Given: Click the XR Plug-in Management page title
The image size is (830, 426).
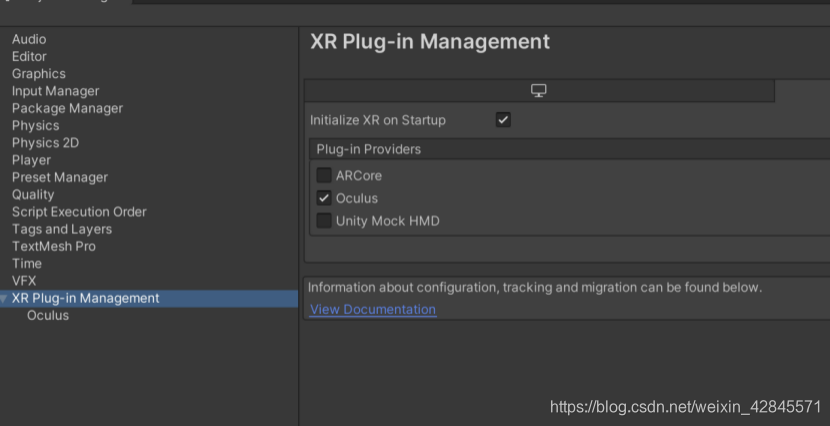Looking at the screenshot, I should point(430,42).
